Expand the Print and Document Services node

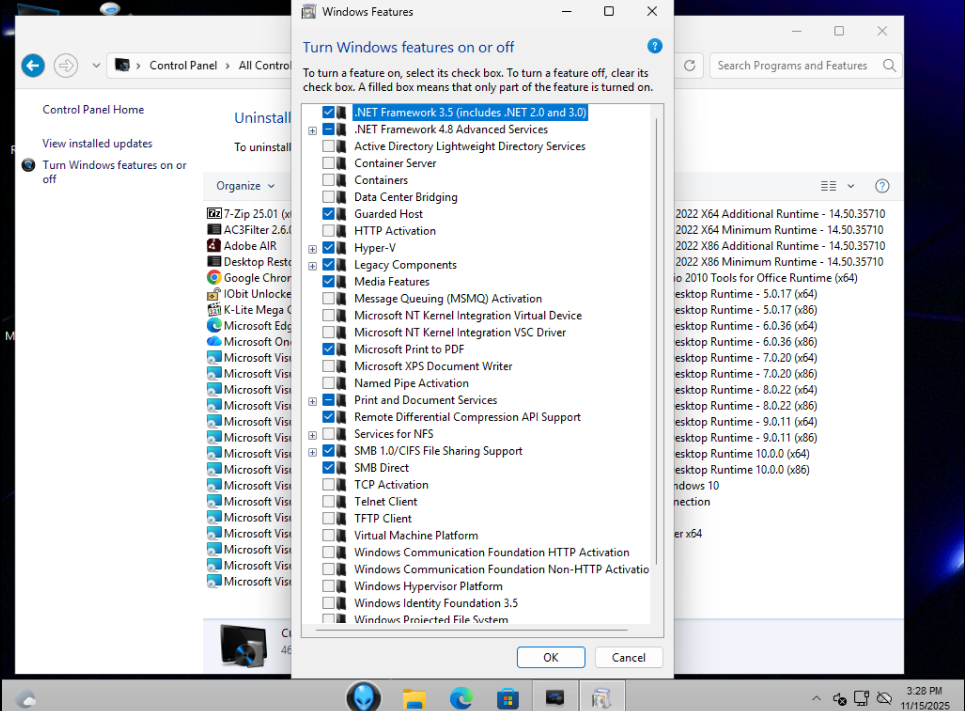(x=313, y=401)
